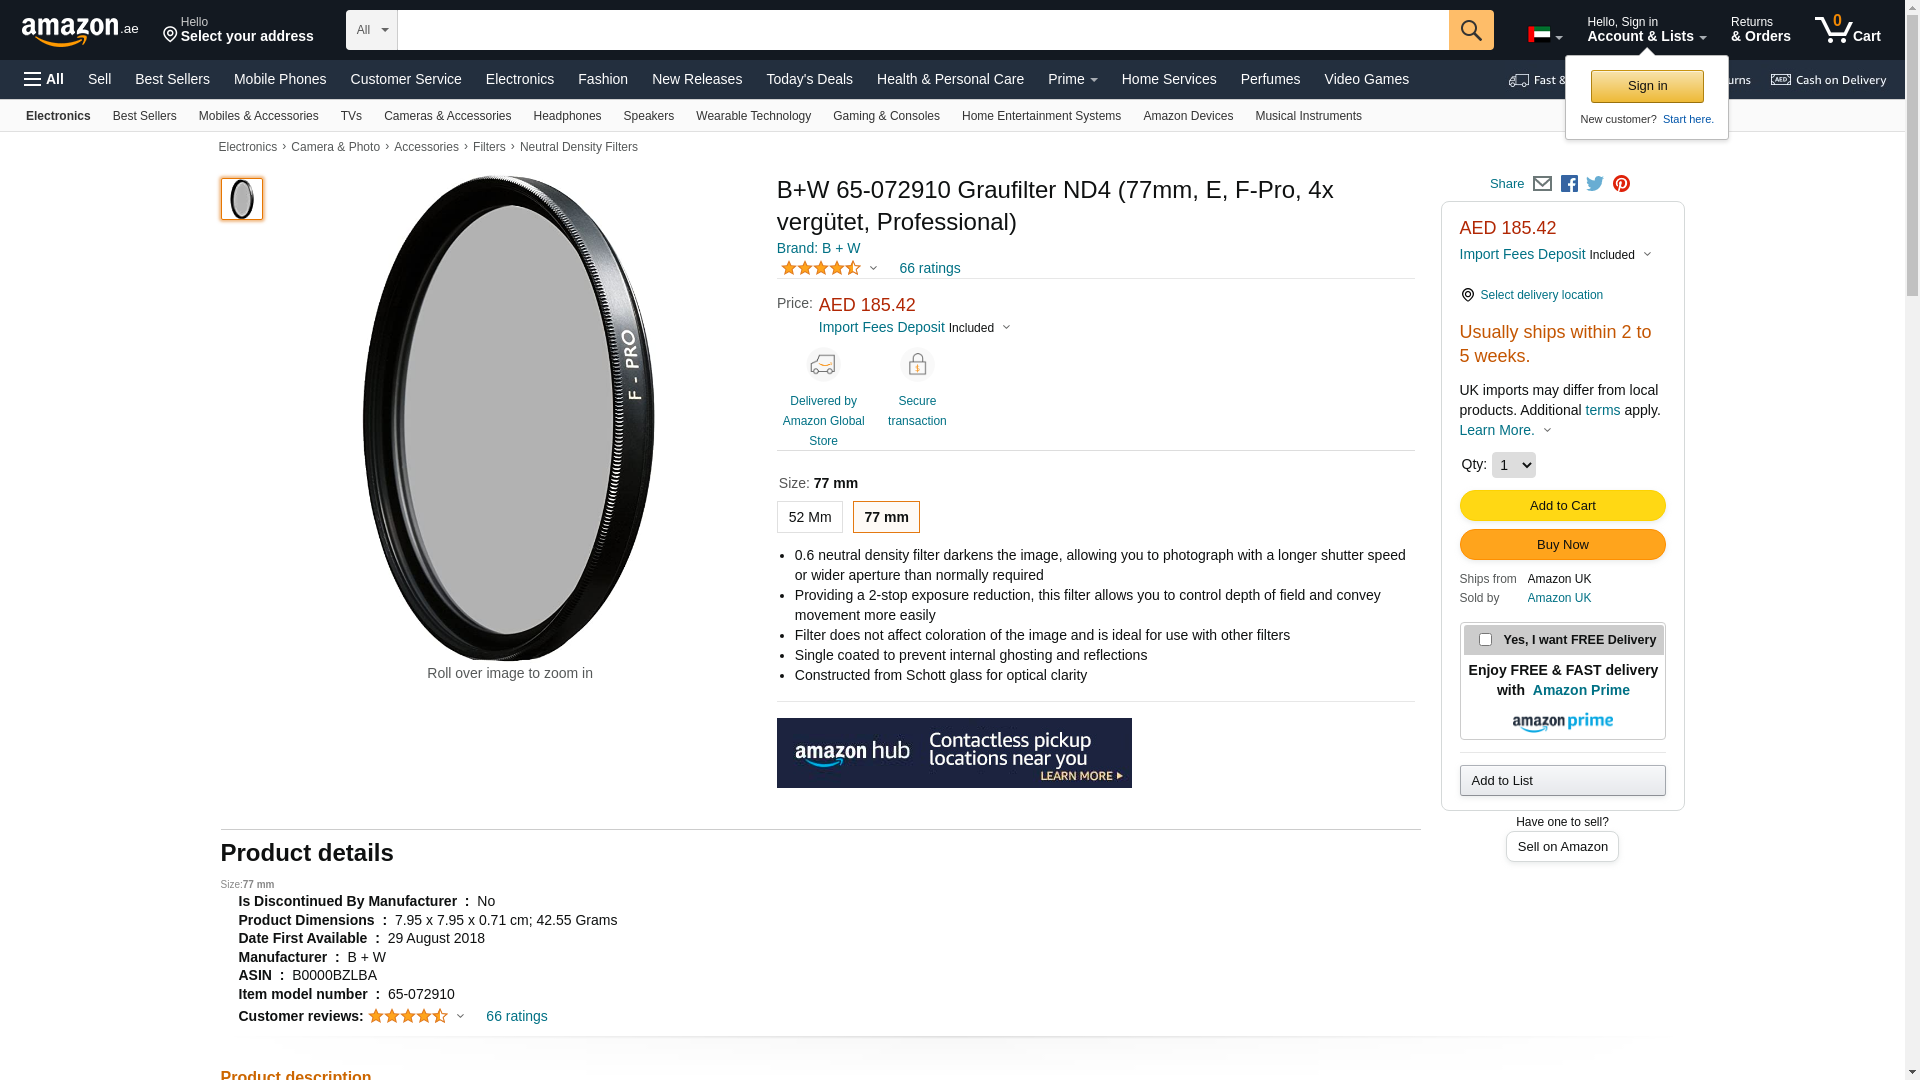
Task: Open Today's Deals in navigation bar
Action: [809, 79]
